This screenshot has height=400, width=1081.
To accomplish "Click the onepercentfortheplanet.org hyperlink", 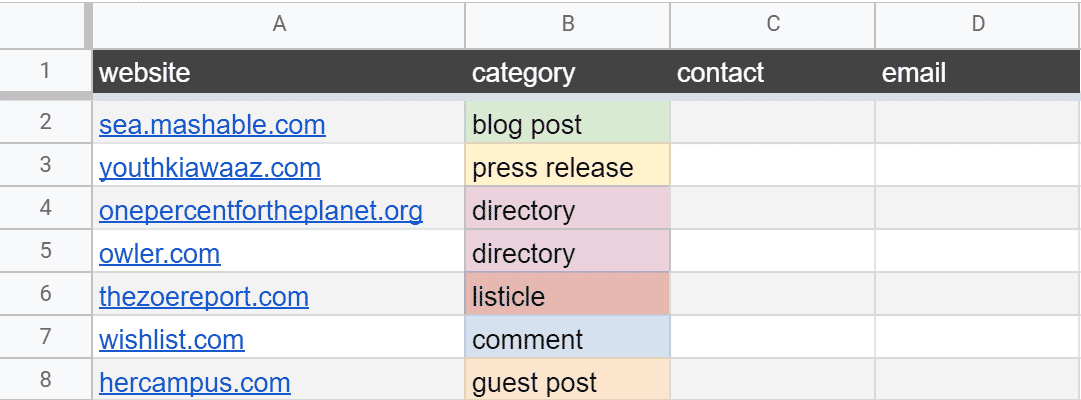I will coord(261,211).
